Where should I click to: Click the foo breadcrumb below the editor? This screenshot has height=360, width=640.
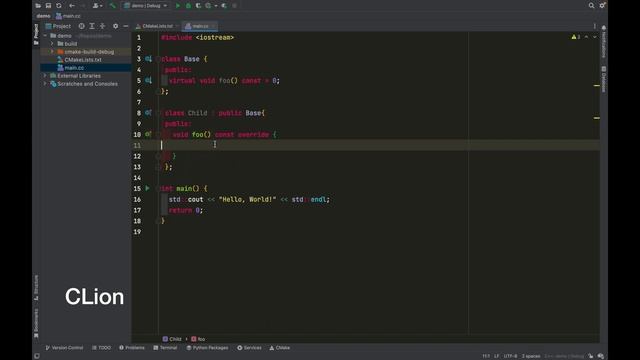tap(198, 339)
